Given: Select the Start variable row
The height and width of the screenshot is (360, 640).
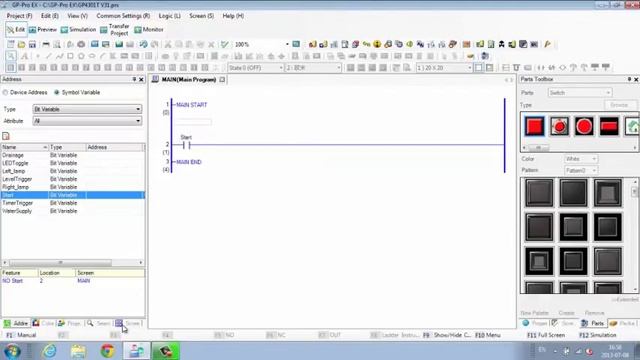Looking at the screenshot, I should point(73,195).
